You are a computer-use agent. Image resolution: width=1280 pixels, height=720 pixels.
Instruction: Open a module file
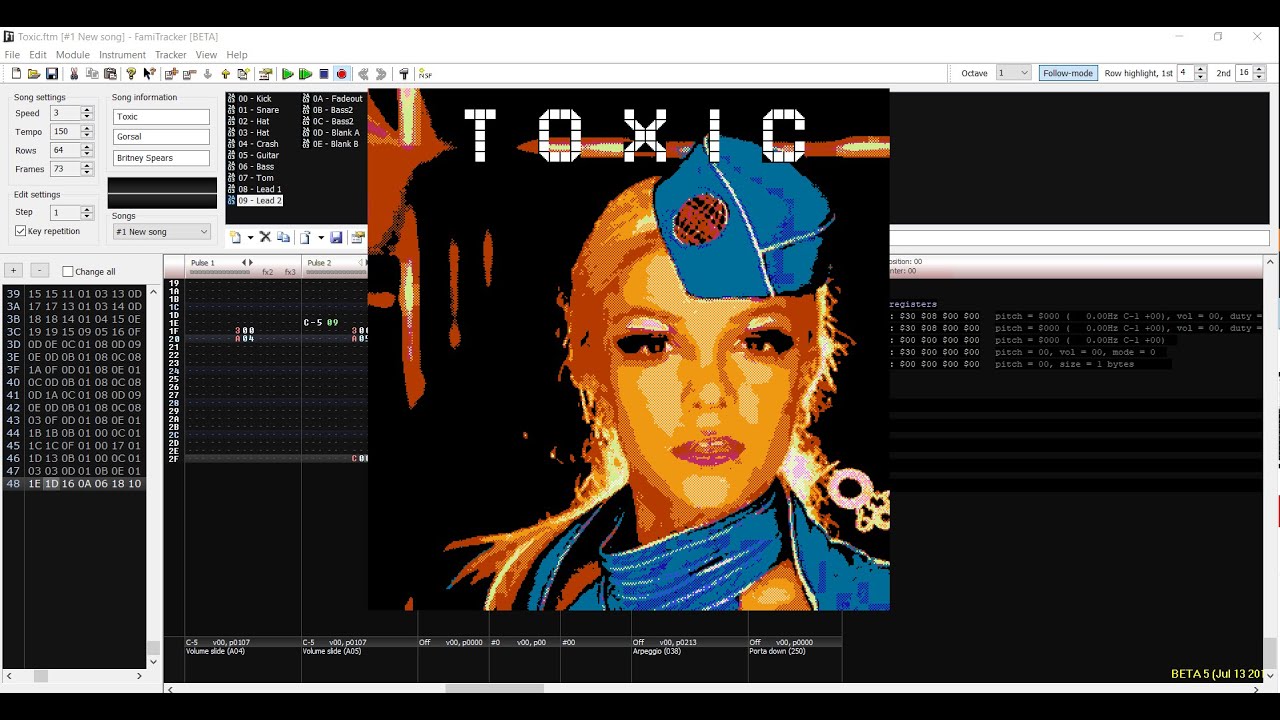[34, 74]
